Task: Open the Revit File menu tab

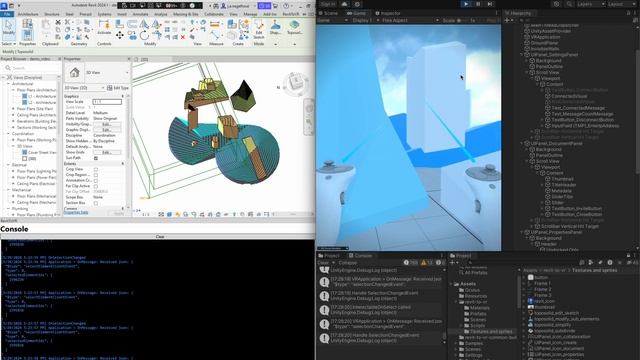Action: 7,14
